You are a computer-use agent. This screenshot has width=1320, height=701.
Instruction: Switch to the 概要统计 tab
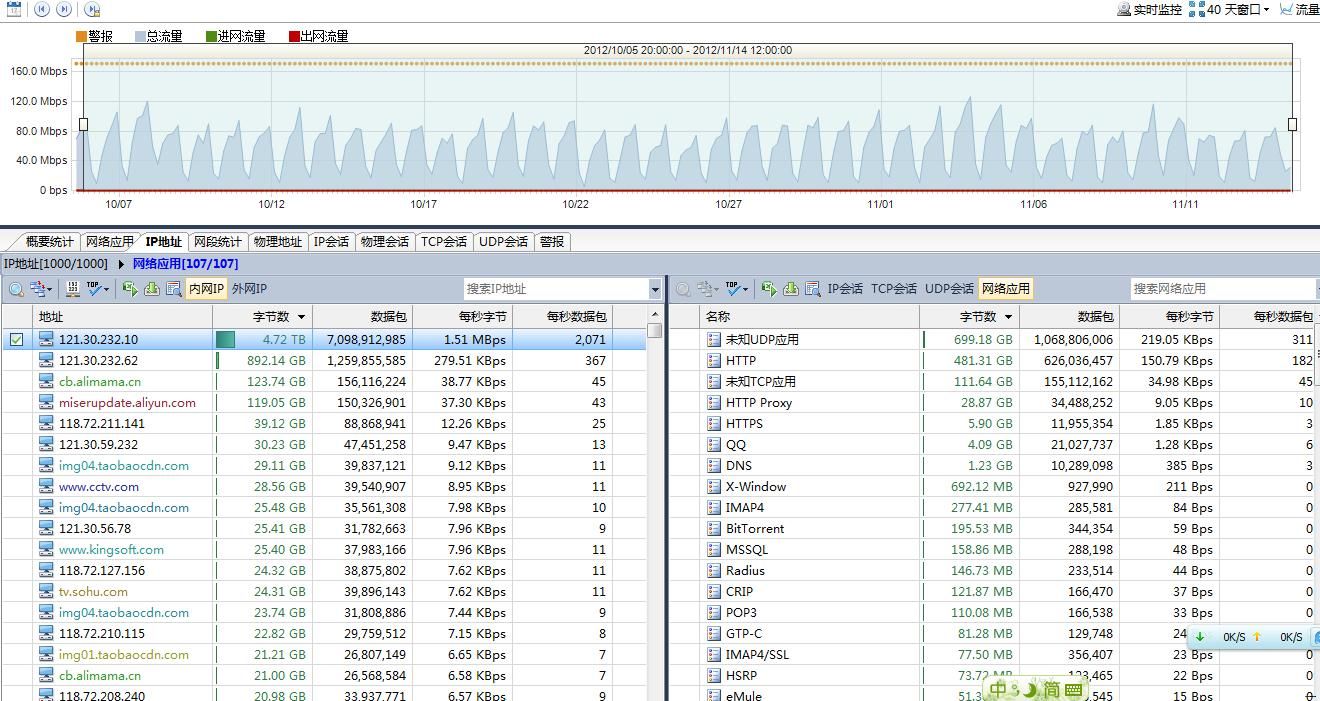(49, 241)
